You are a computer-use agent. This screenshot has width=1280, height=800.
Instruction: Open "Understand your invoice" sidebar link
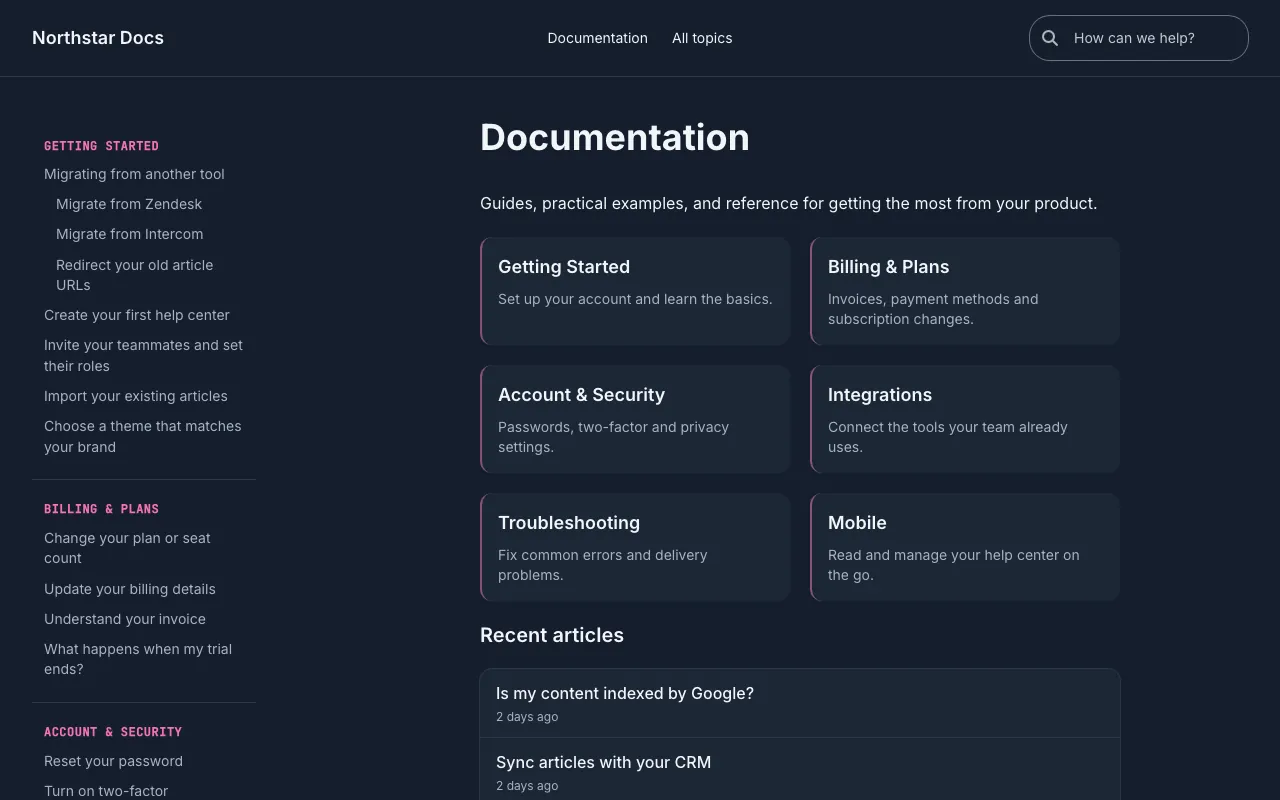pos(125,619)
